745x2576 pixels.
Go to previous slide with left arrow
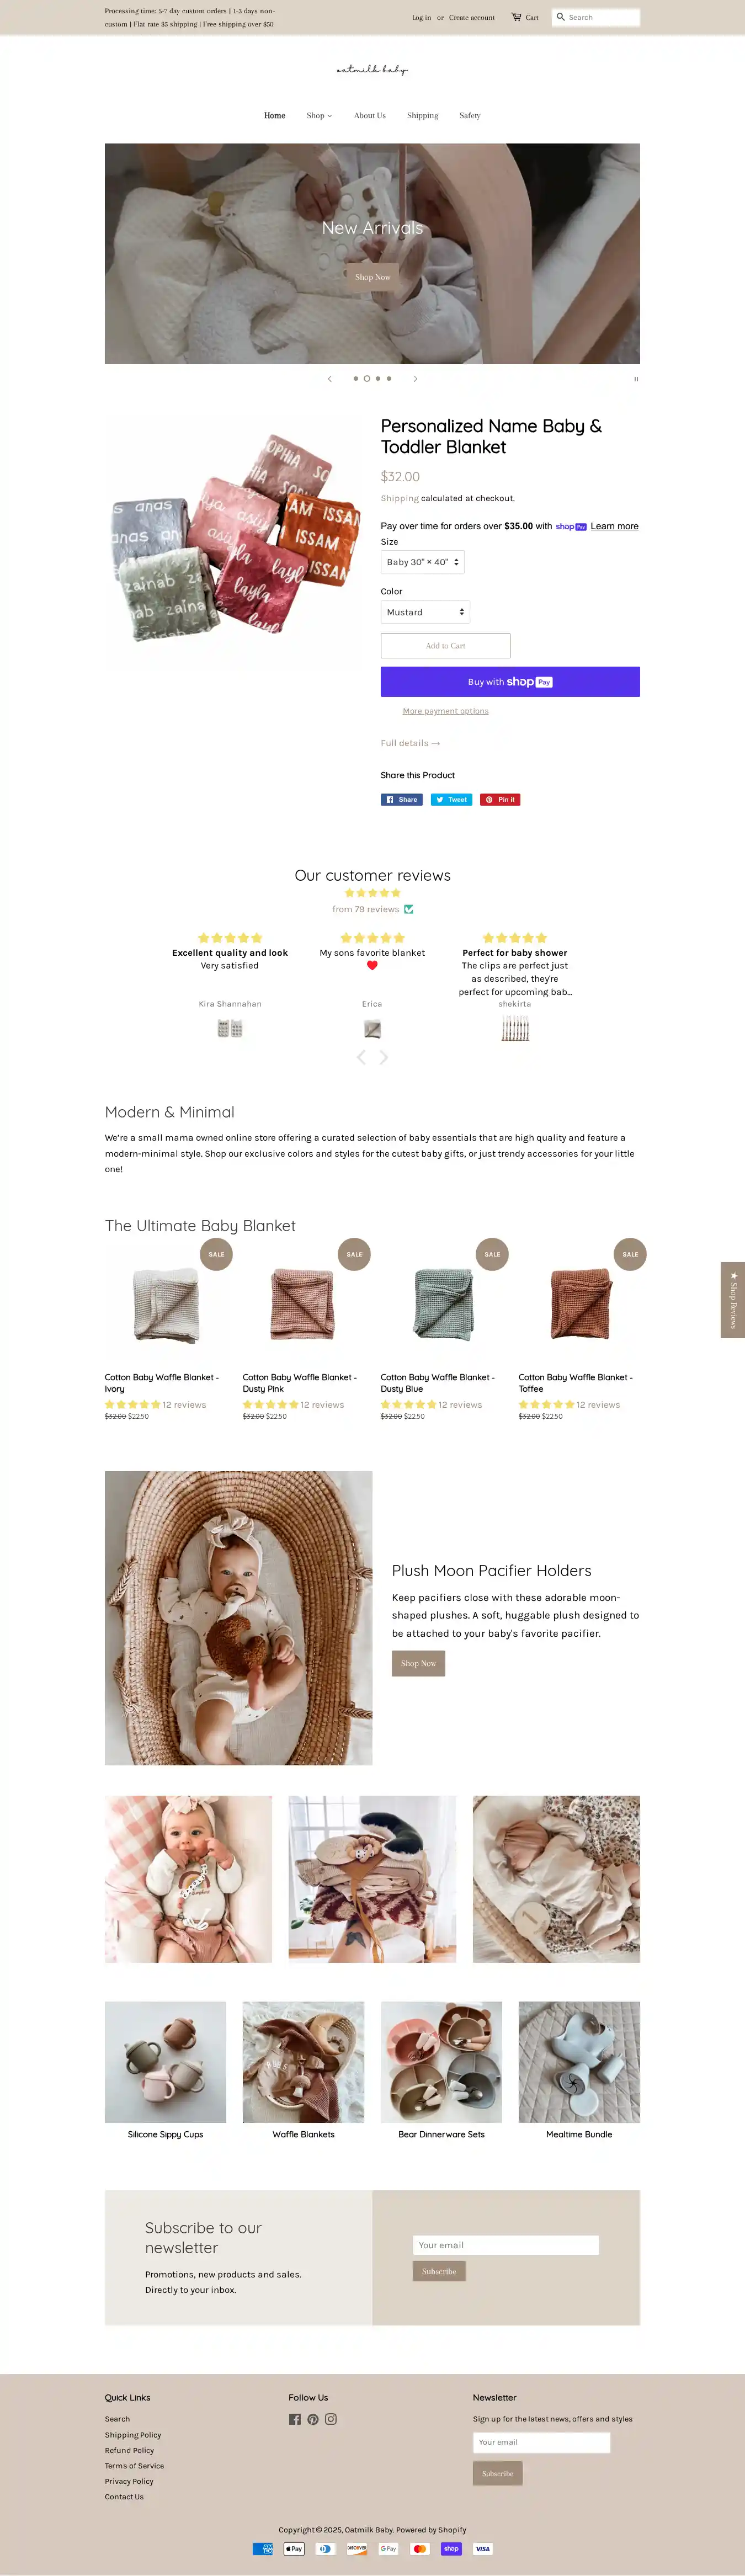330,379
